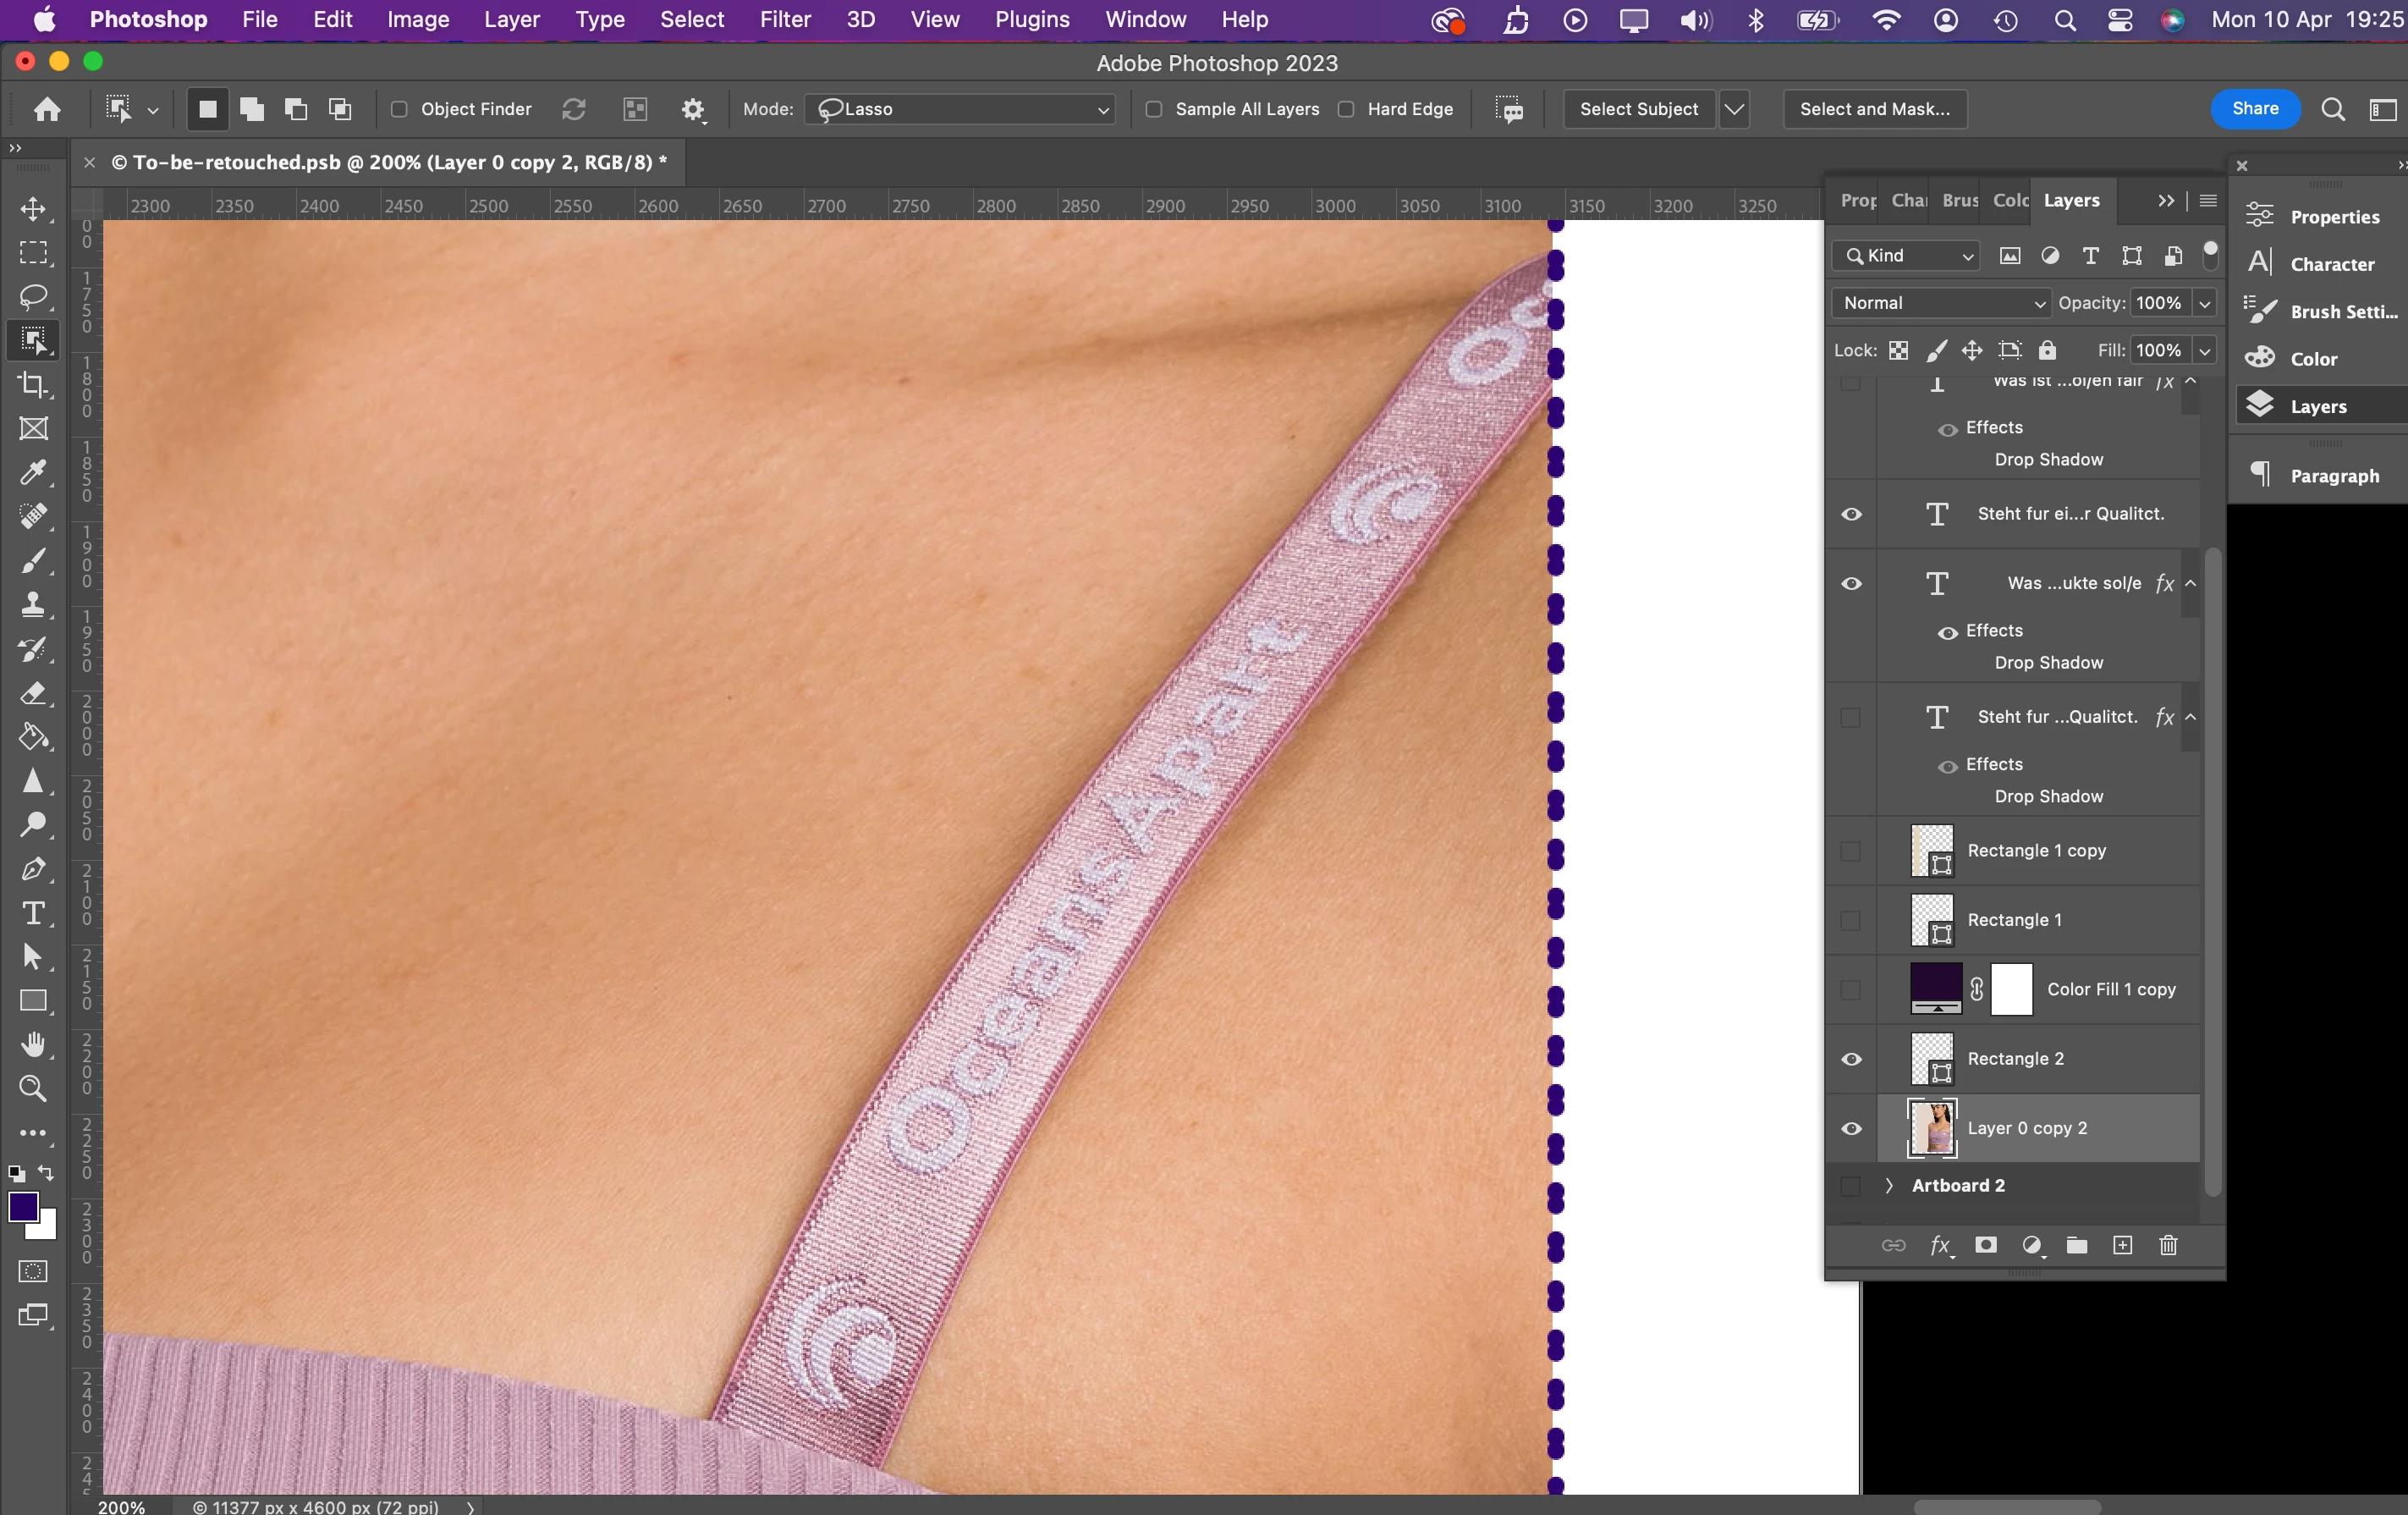2408x1515 pixels.
Task: Click the Select and Mask button
Action: [x=1874, y=109]
